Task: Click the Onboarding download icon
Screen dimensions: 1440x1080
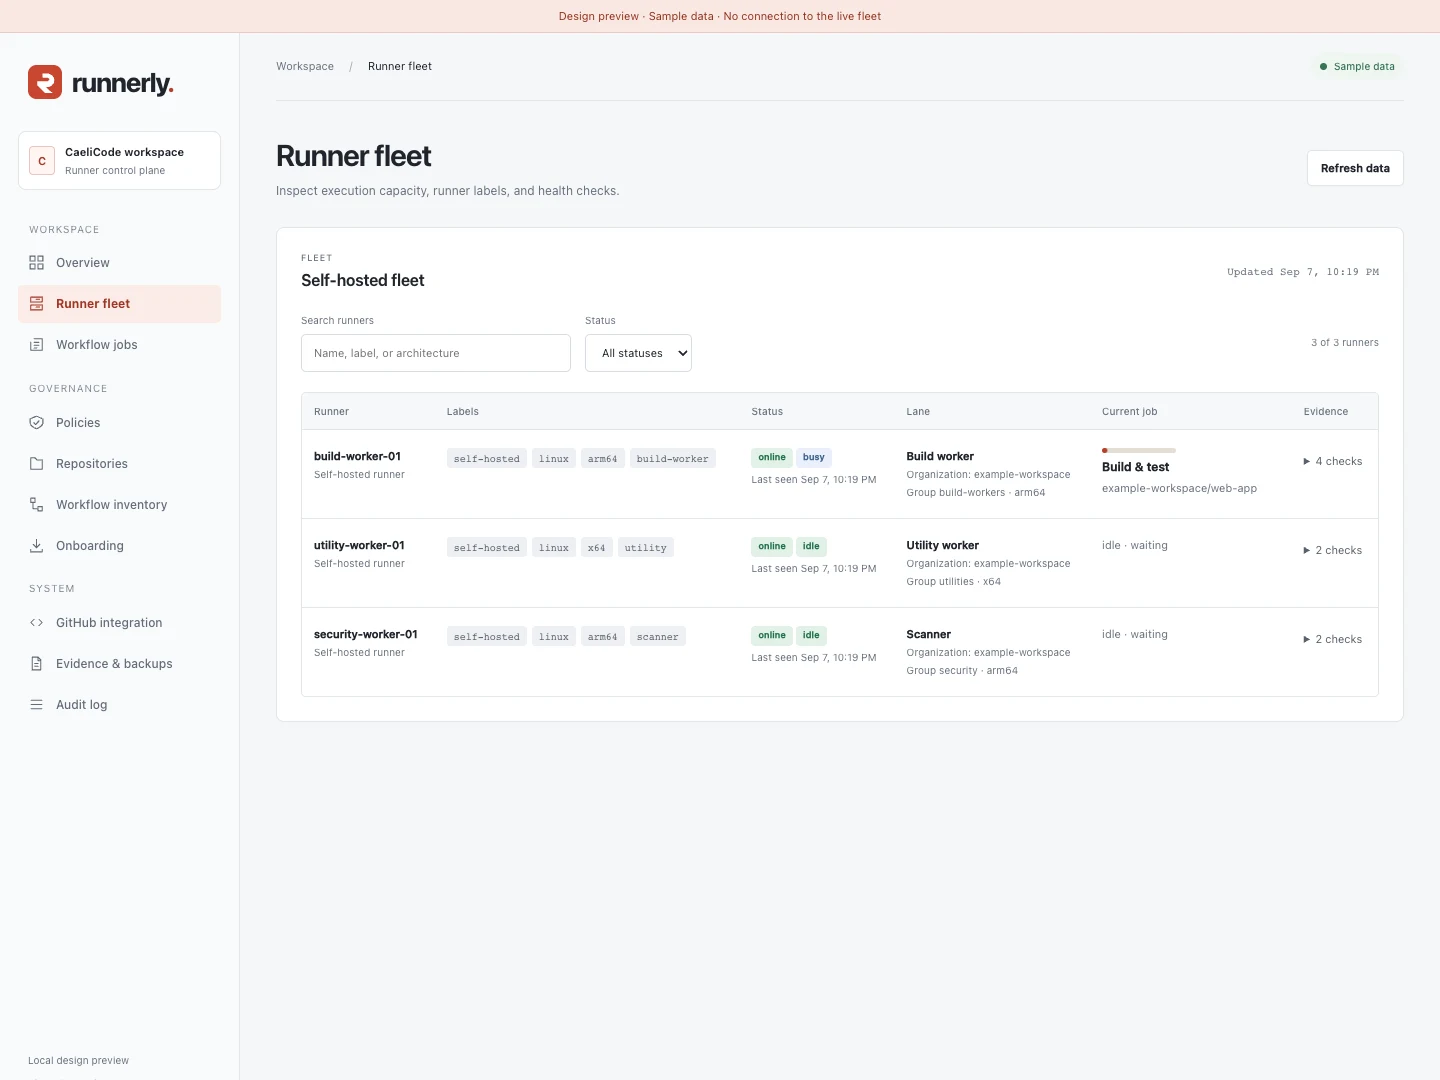Action: coord(37,546)
